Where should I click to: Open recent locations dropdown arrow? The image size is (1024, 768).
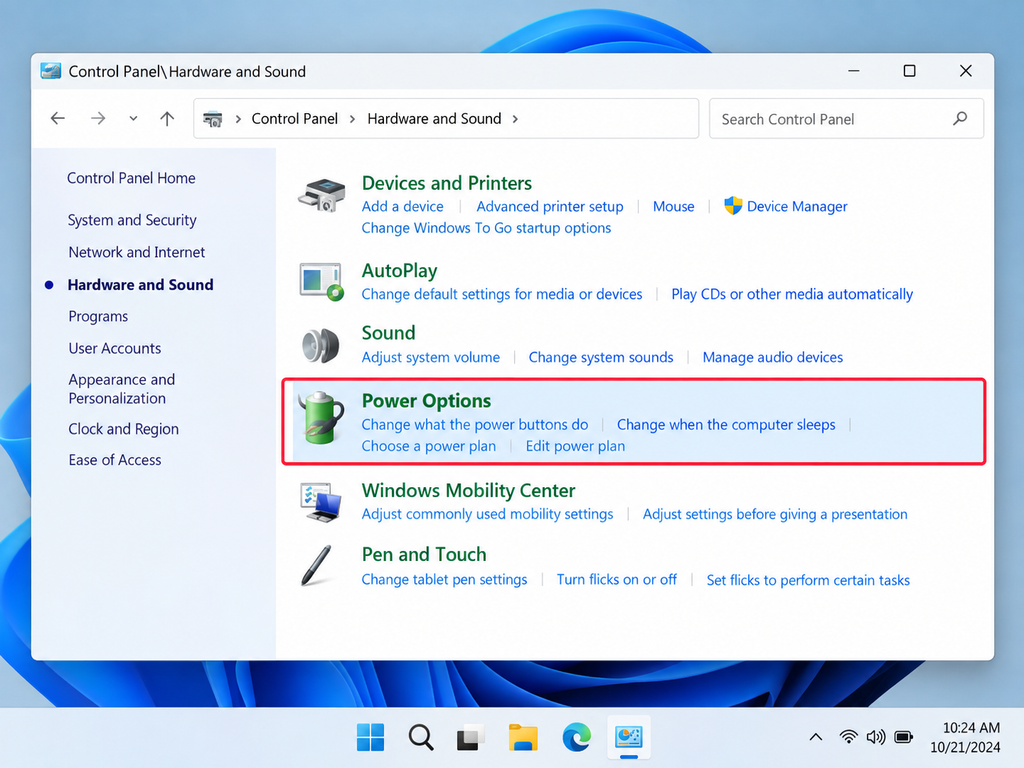point(133,119)
